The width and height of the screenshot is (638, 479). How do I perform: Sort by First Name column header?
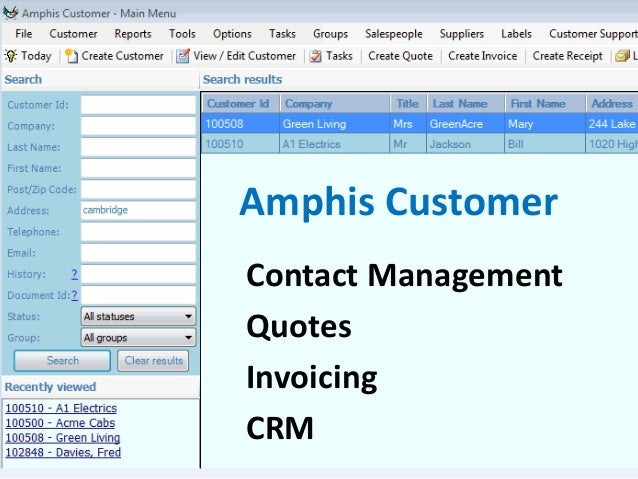(x=545, y=103)
